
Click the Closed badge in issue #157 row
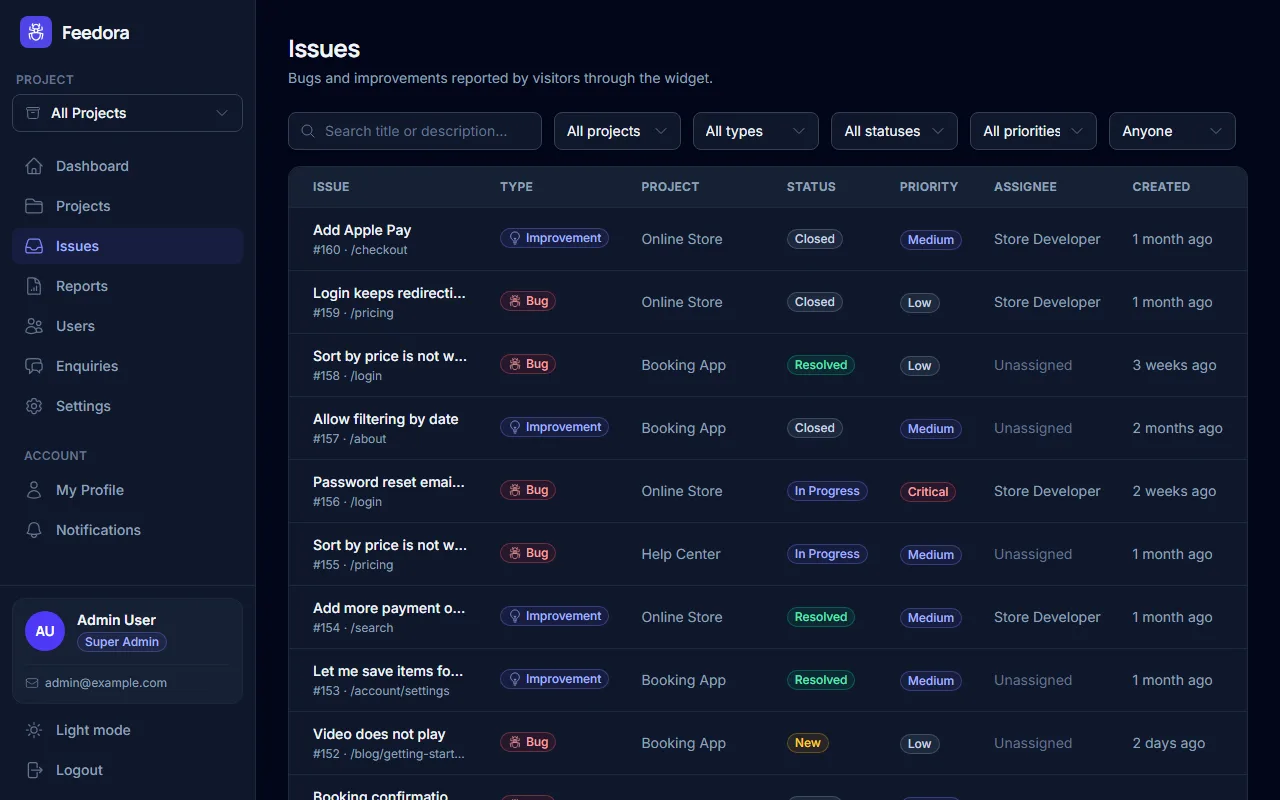pyautogui.click(x=815, y=428)
